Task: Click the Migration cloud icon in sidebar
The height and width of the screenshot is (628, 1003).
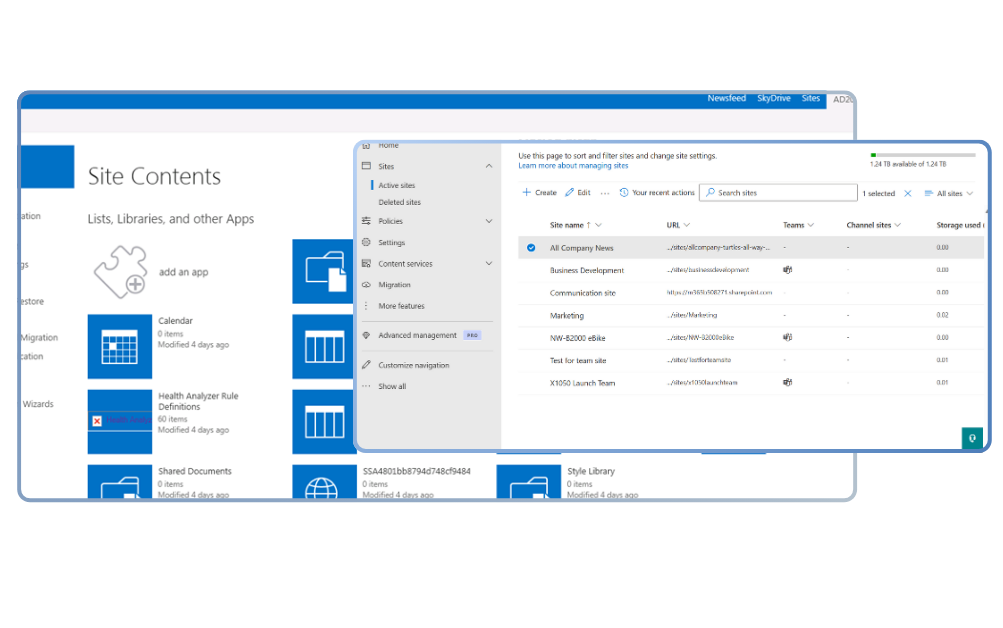Action: [367, 285]
